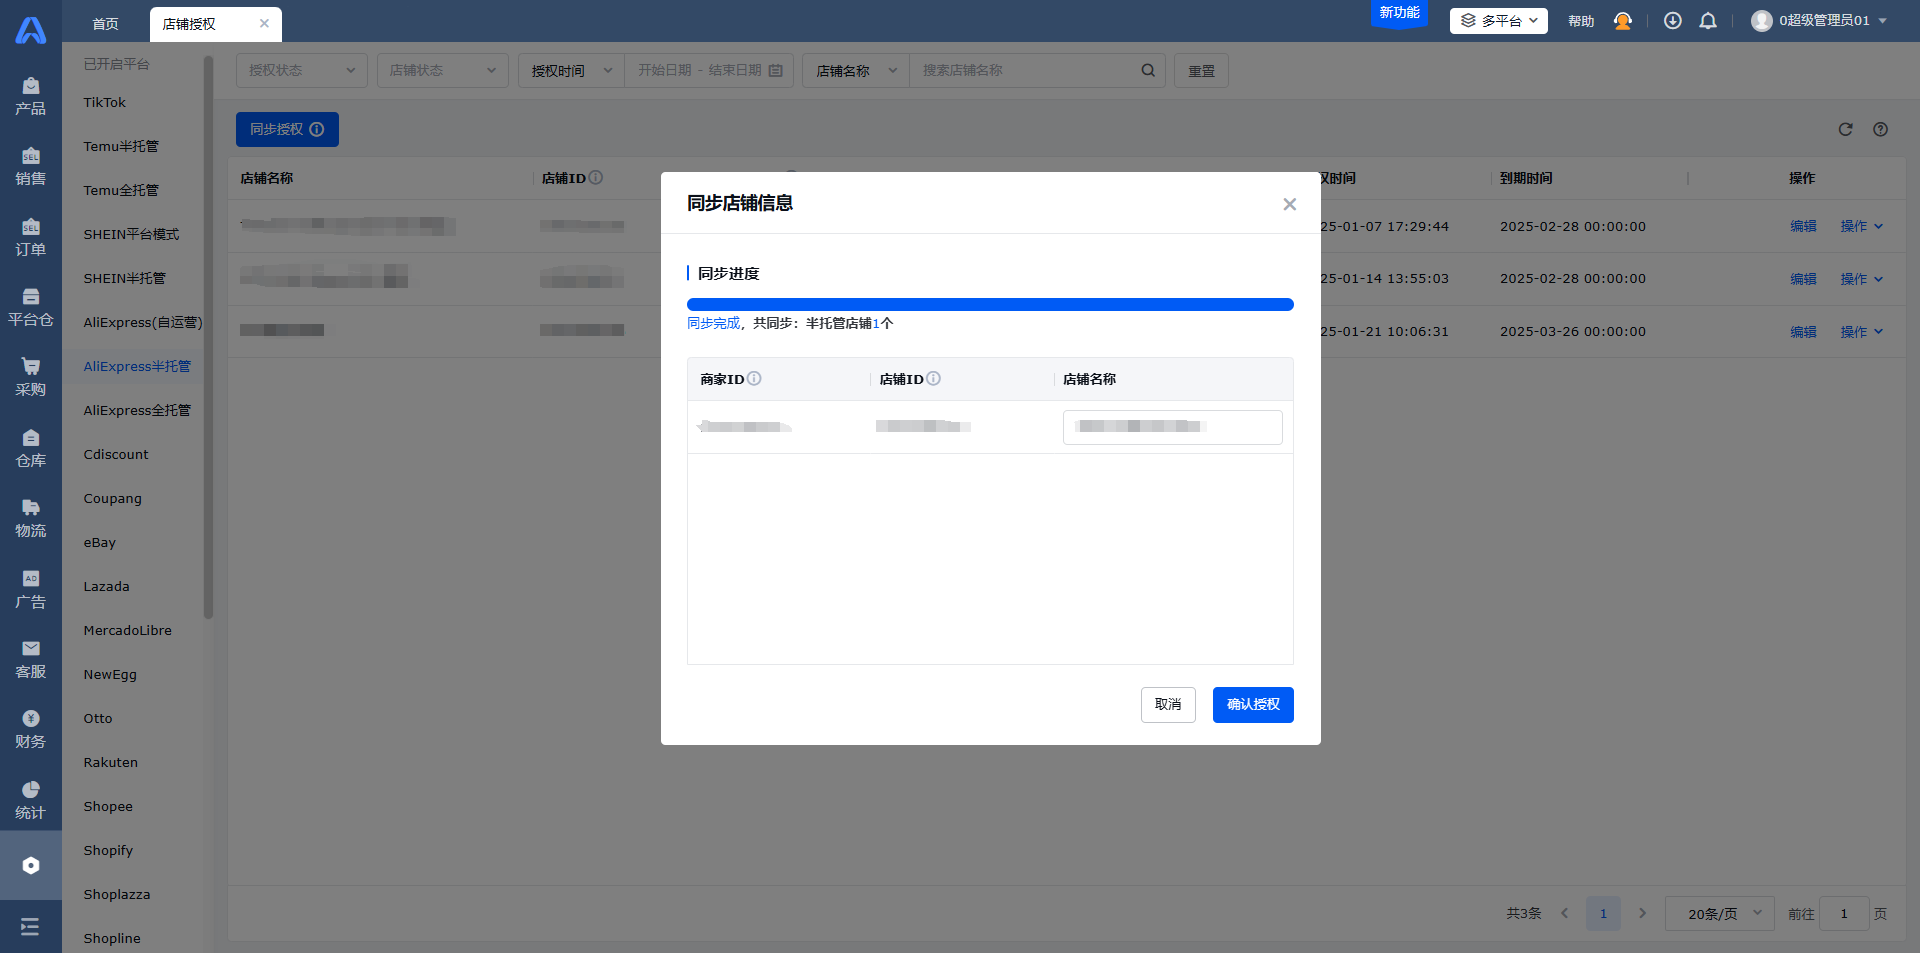1920x953 pixels.
Task: Click the 帮助 link in header
Action: coord(1581,21)
